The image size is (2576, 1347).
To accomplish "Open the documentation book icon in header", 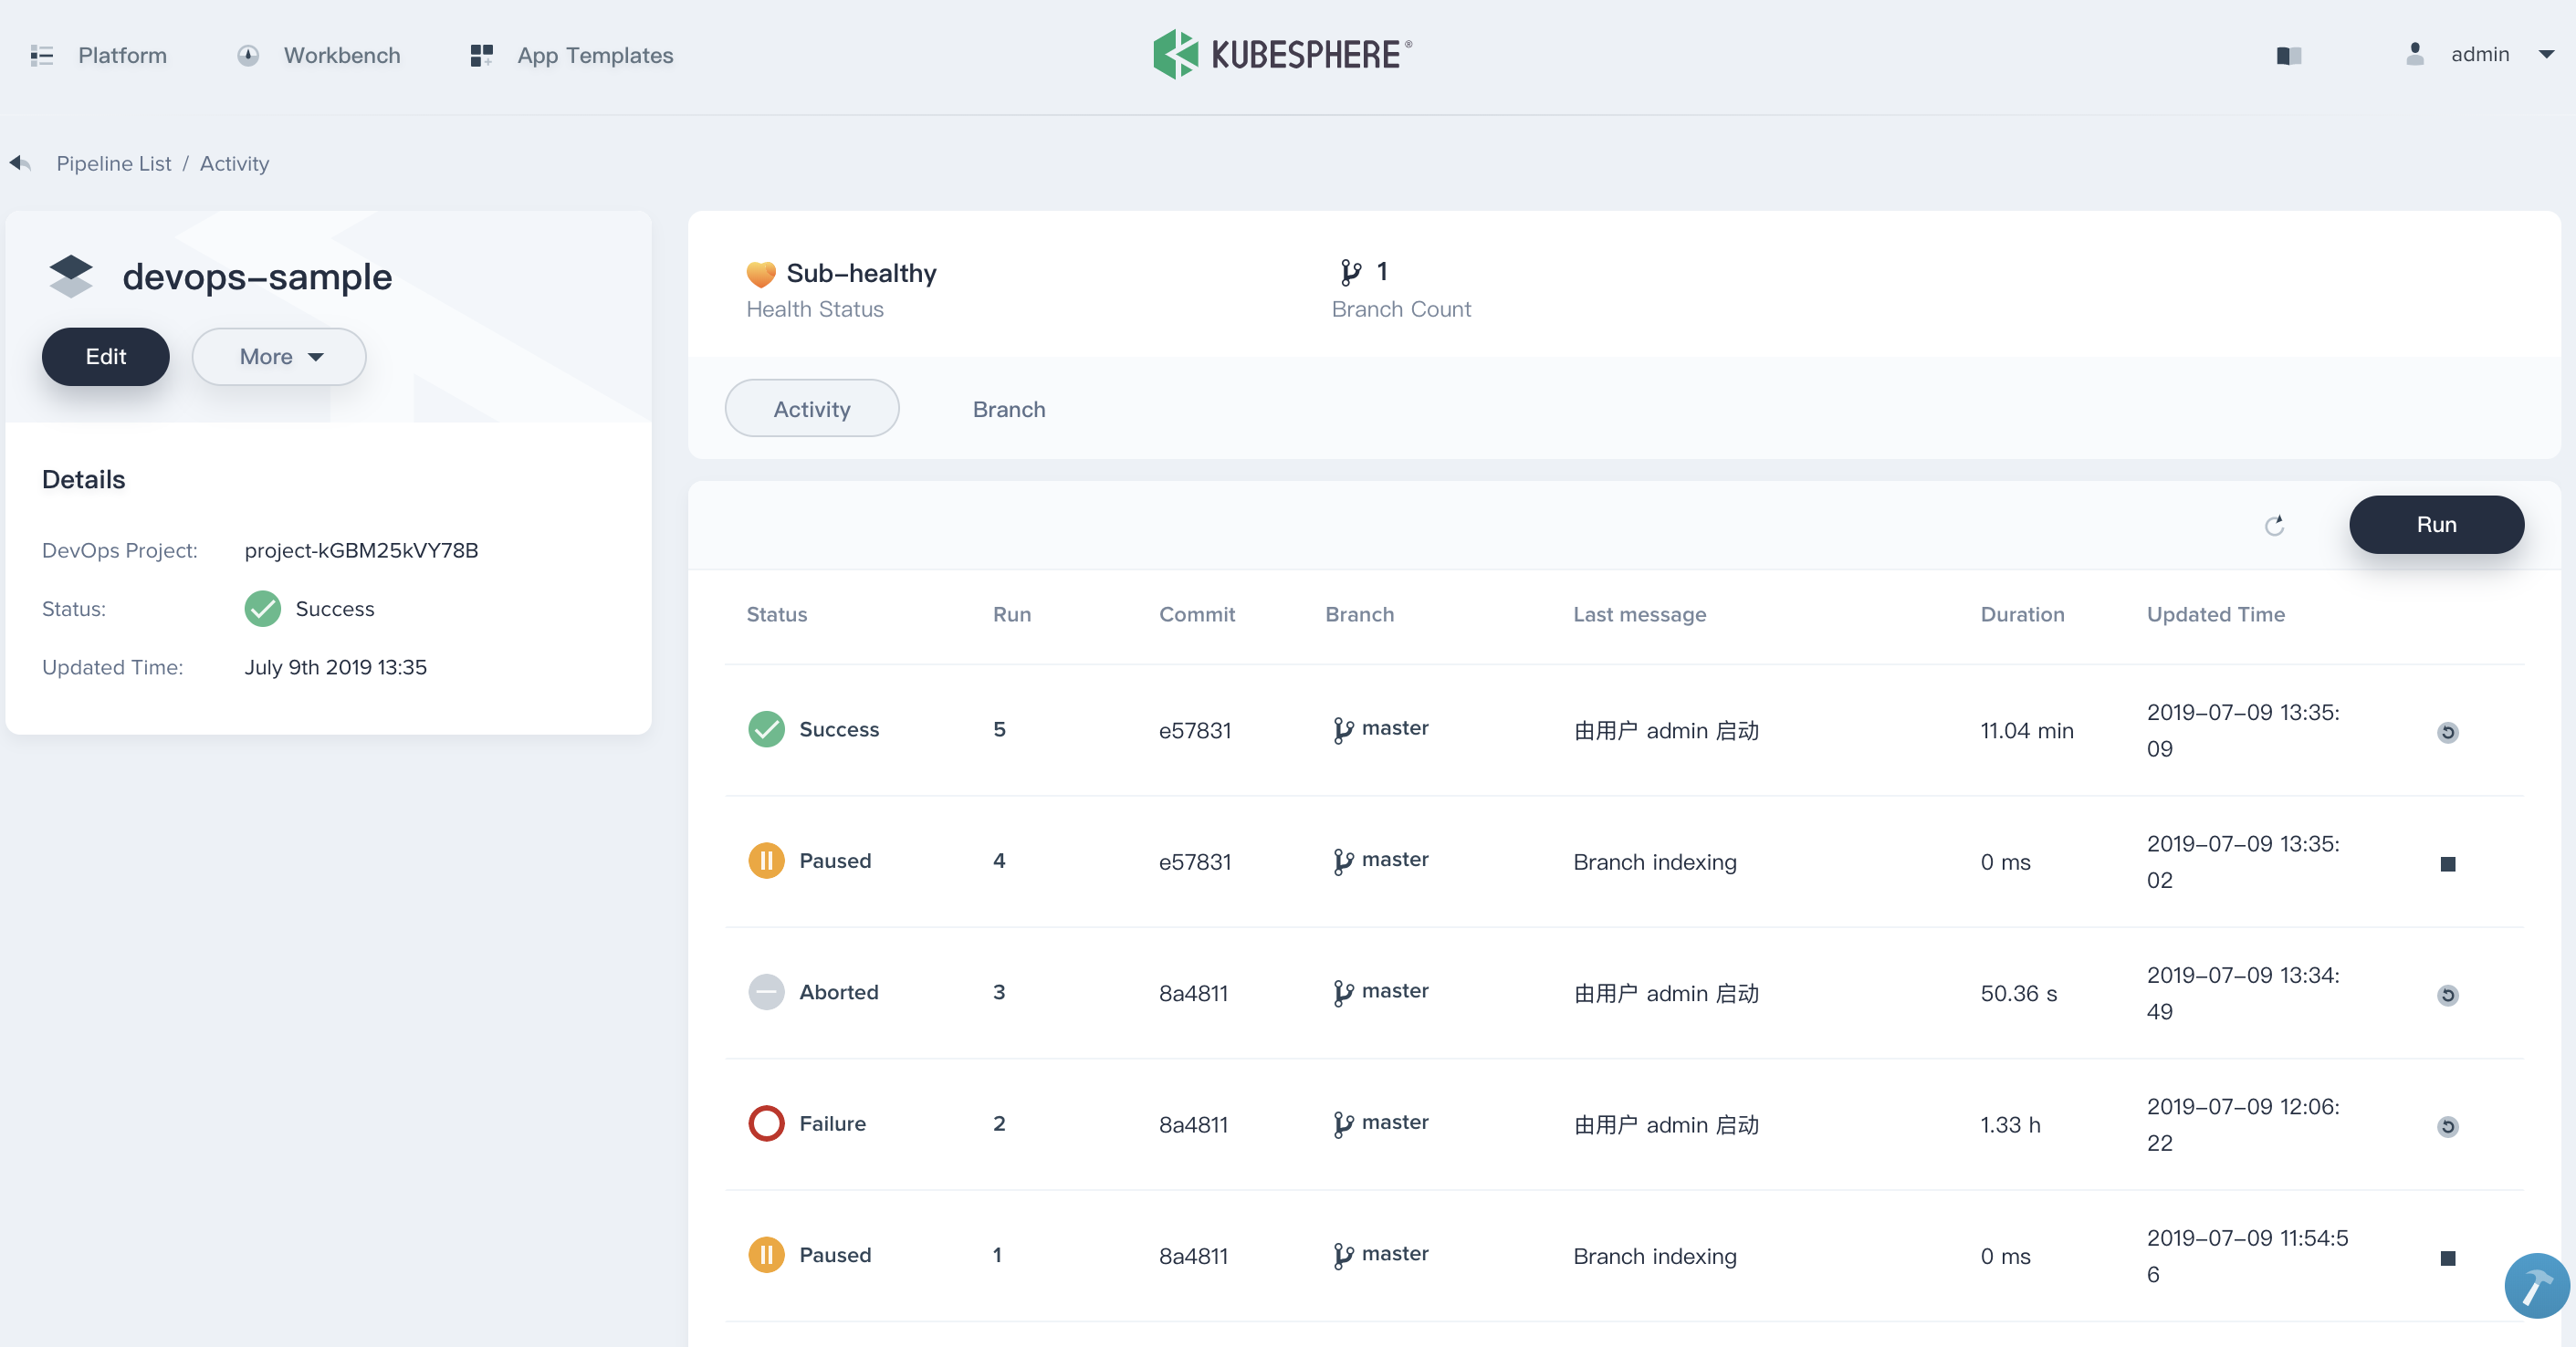I will 2289,55.
